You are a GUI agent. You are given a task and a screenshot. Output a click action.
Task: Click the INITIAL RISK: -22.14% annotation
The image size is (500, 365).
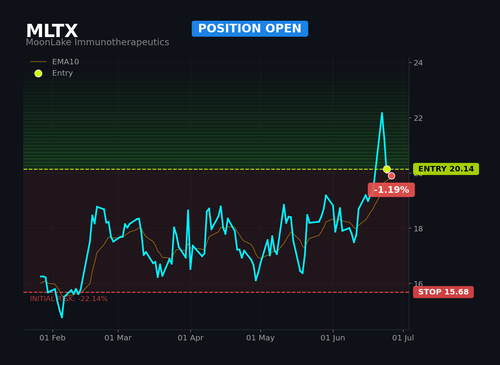69,299
